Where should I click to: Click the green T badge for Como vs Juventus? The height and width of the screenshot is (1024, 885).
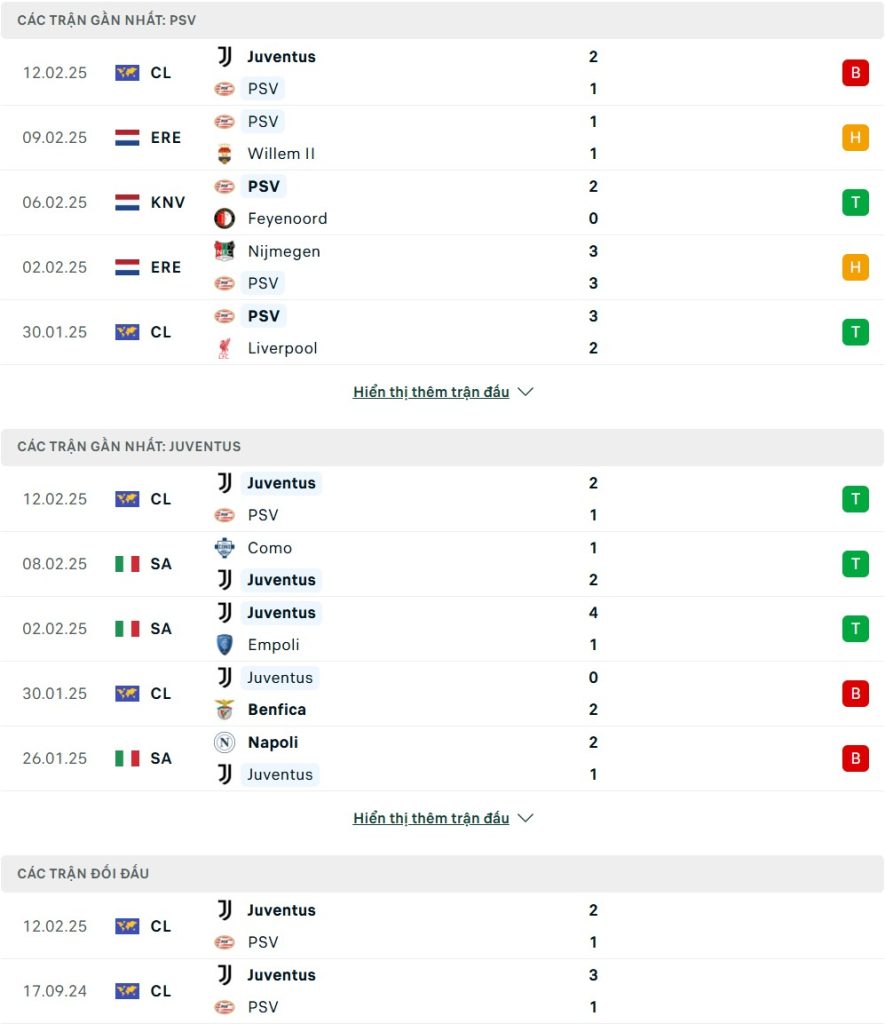[855, 564]
